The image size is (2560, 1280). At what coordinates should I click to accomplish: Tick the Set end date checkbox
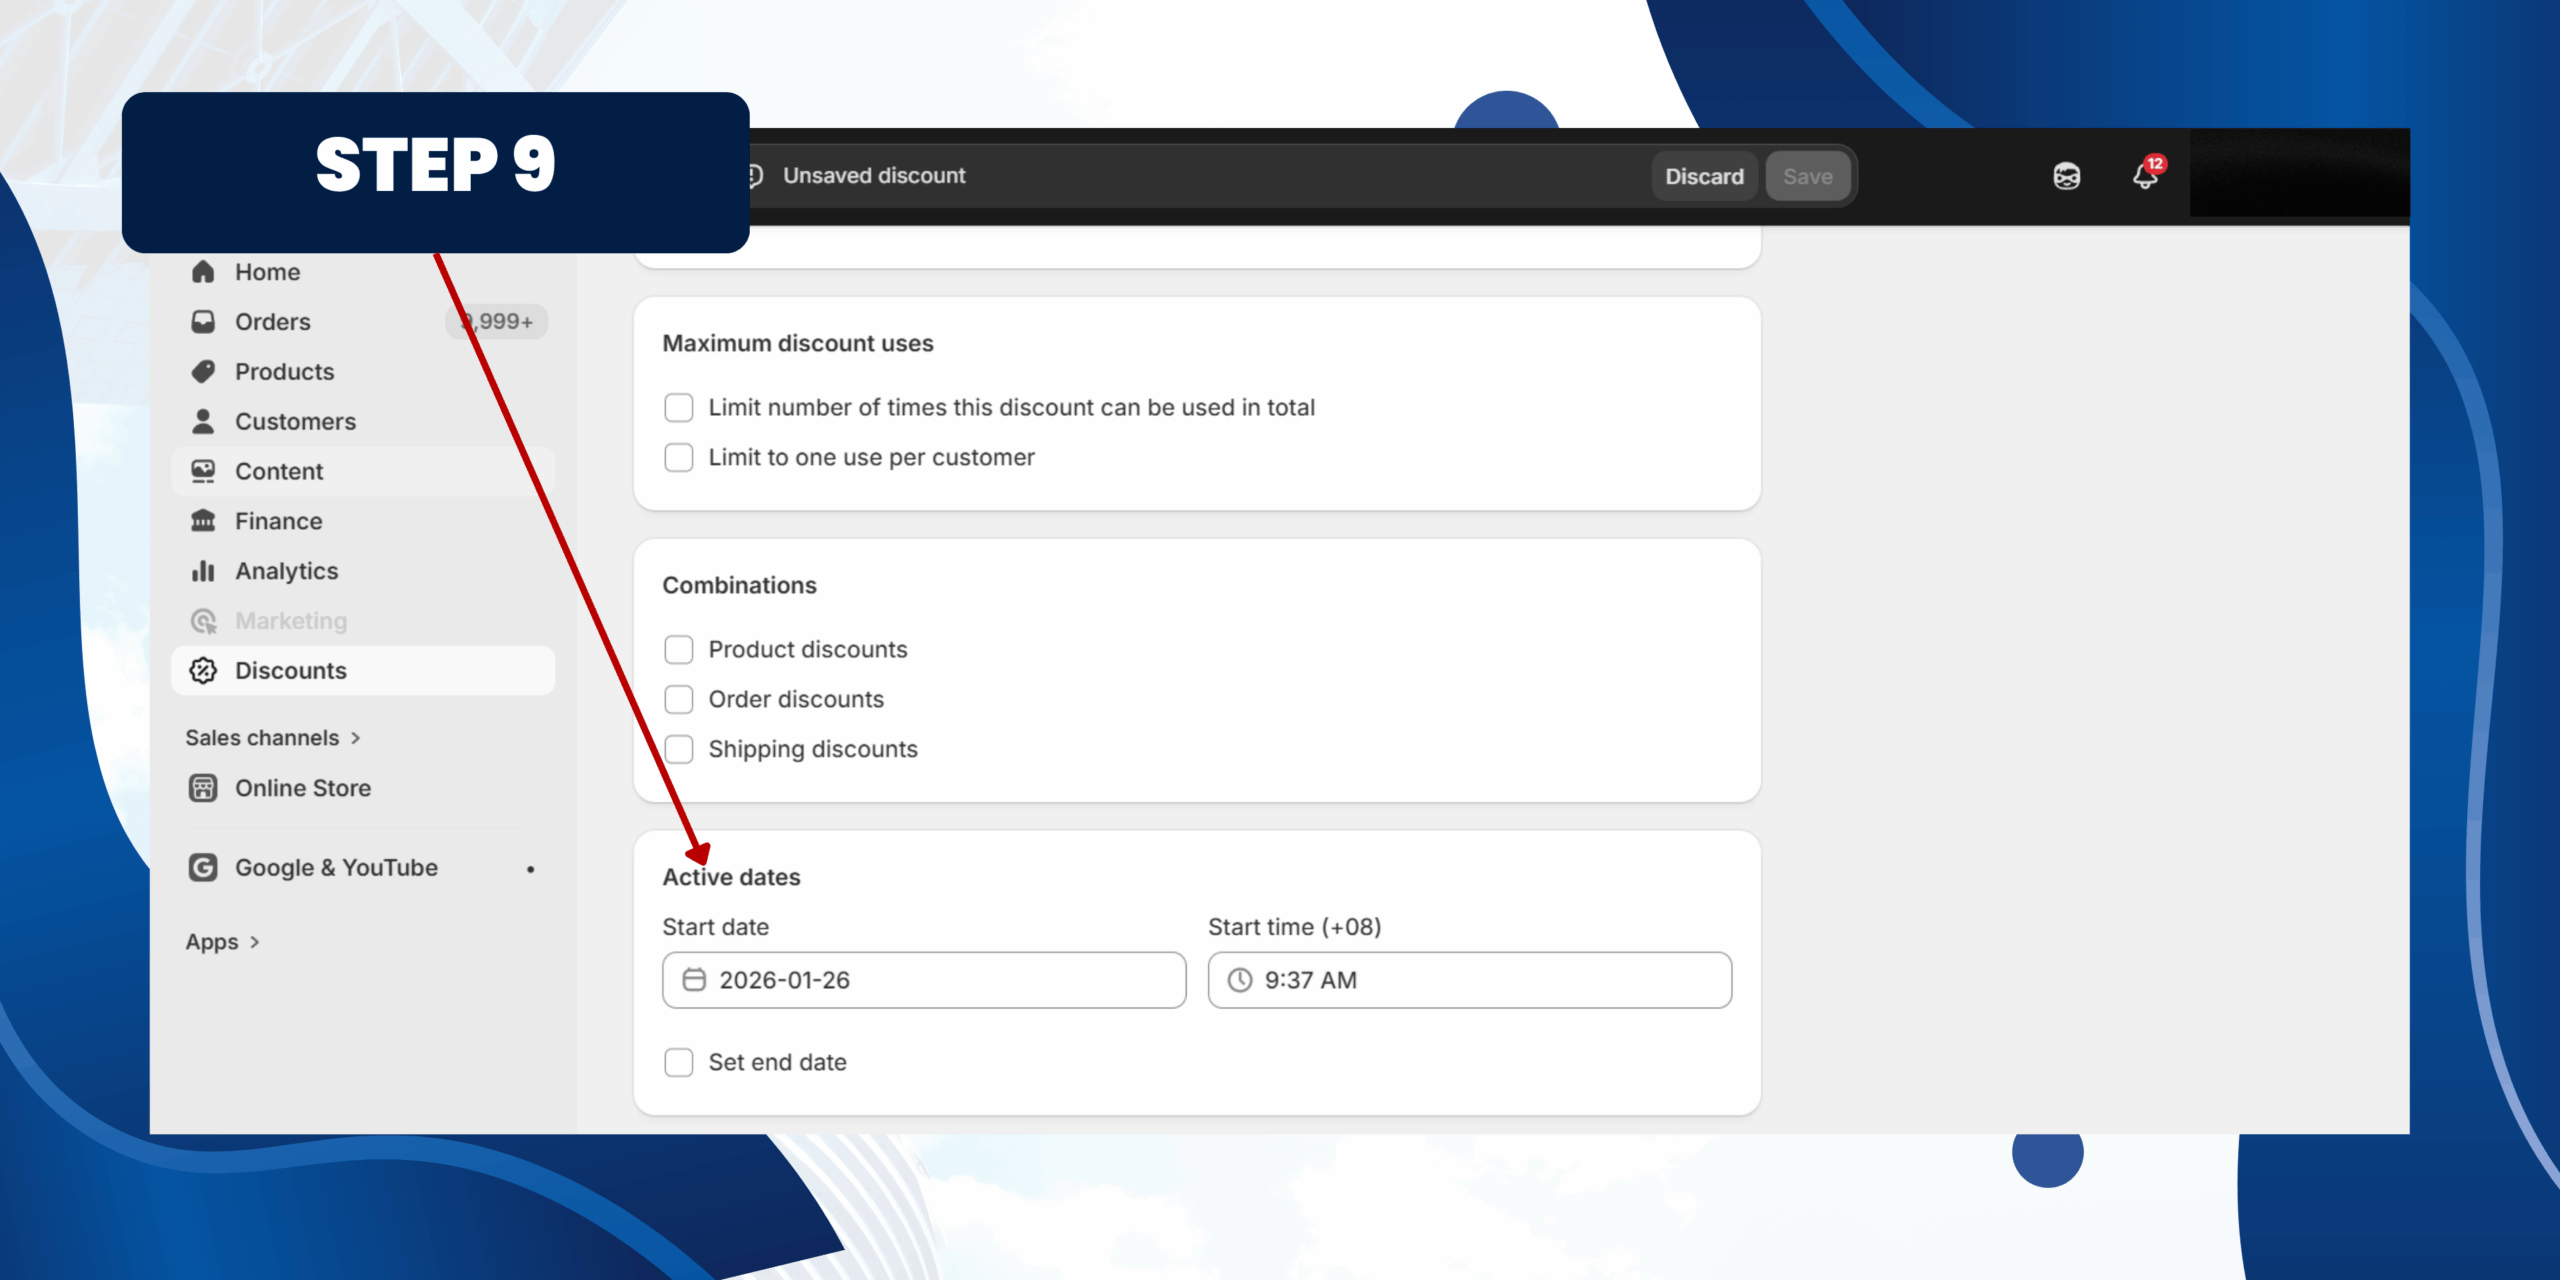tap(679, 1062)
